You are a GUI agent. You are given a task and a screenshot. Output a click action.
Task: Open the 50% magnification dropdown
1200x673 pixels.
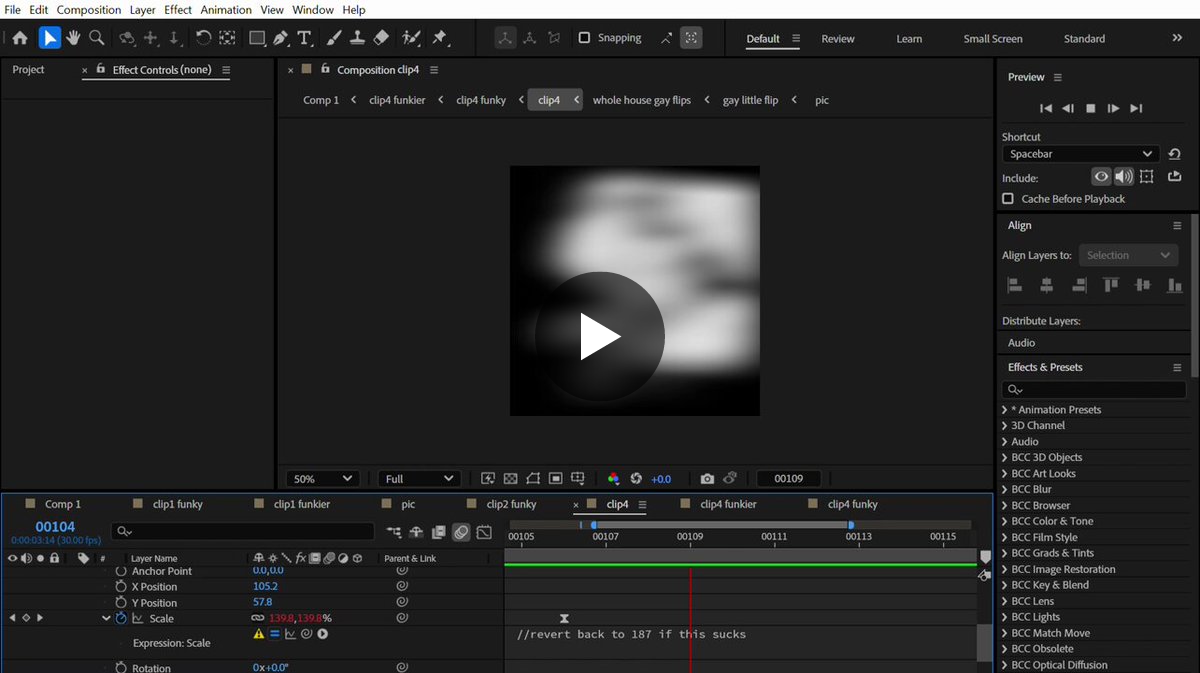point(322,479)
